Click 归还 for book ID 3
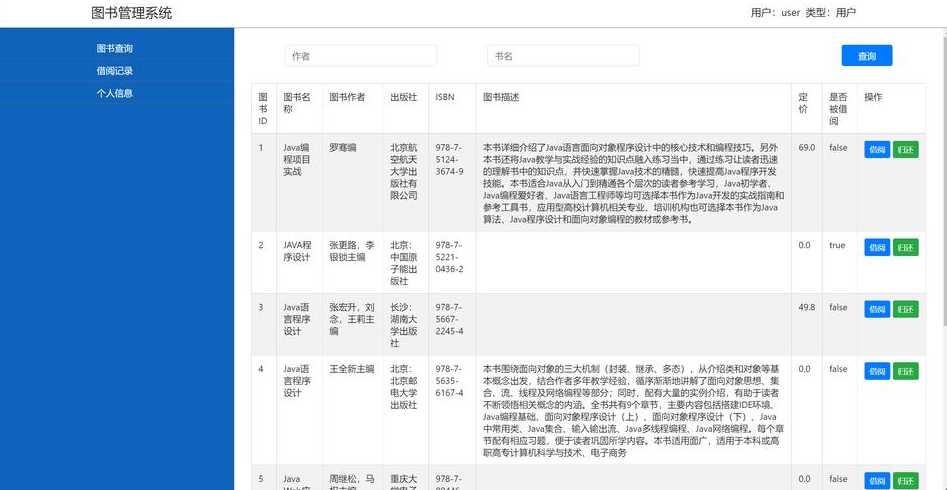This screenshot has width=947, height=490. point(905,309)
